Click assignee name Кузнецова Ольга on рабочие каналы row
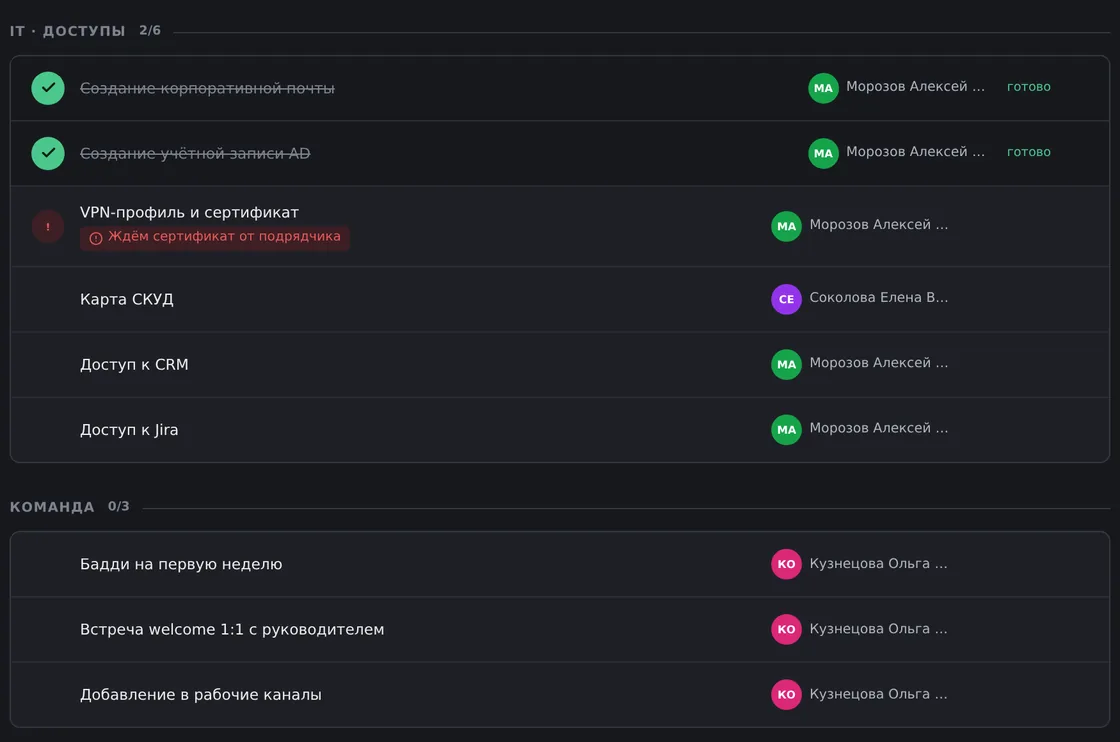Image resolution: width=1120 pixels, height=742 pixels. point(879,693)
